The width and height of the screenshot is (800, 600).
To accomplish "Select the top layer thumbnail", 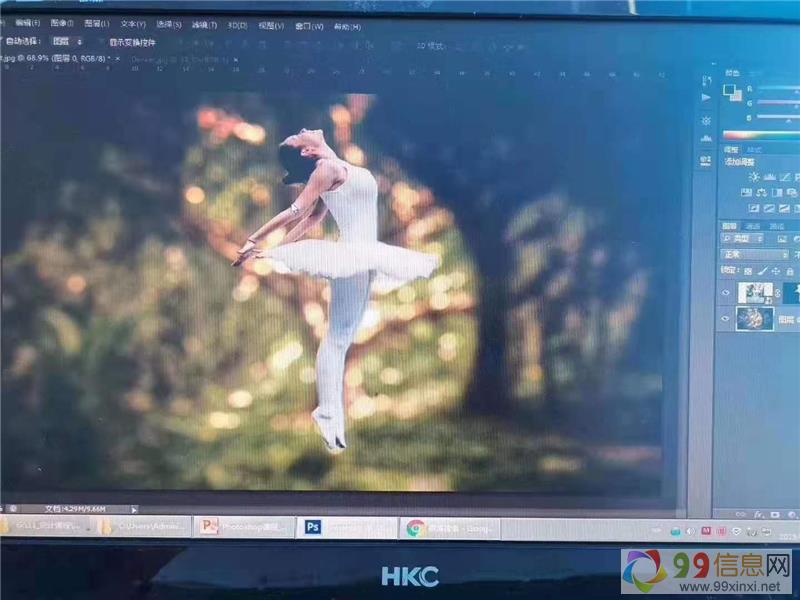I will click(753, 292).
